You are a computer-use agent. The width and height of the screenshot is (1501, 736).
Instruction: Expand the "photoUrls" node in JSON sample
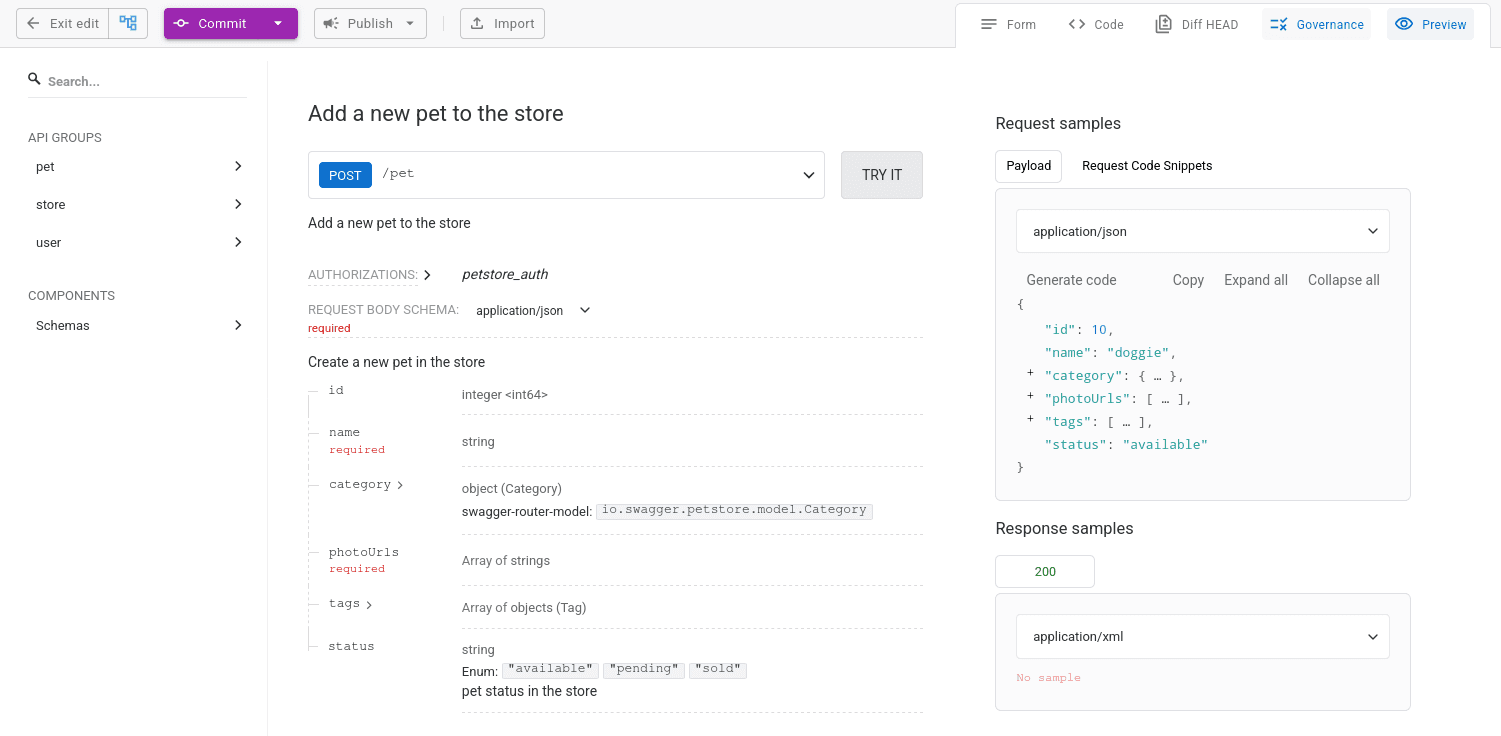point(1030,396)
